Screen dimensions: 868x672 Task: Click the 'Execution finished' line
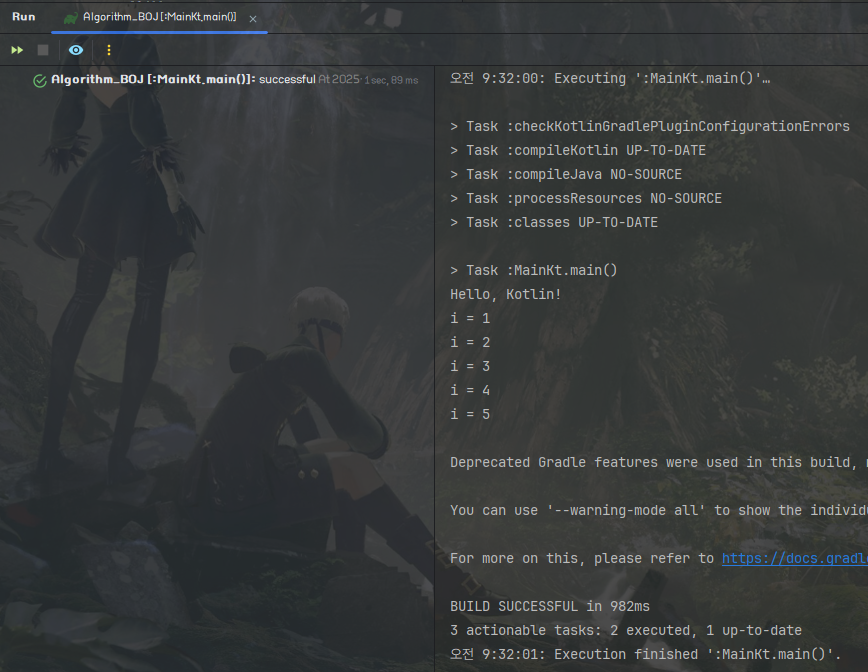[645, 655]
